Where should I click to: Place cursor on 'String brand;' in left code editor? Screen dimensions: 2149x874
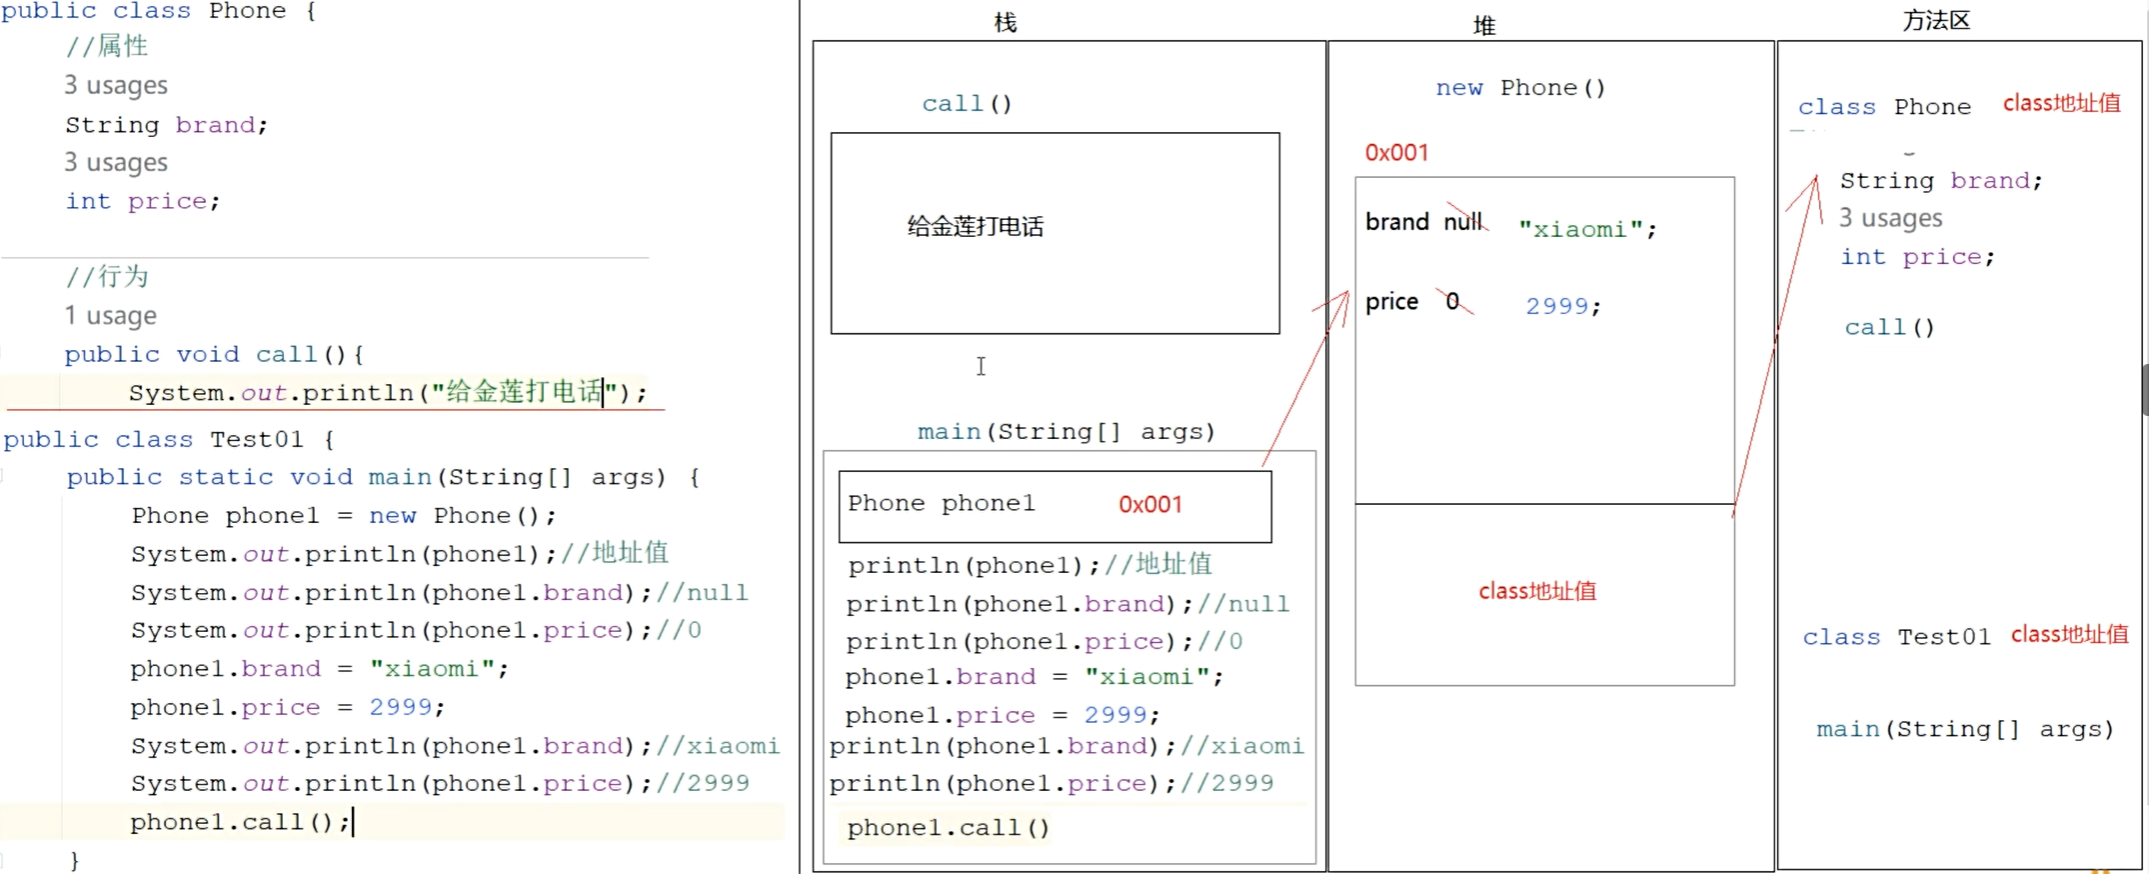pyautogui.click(x=167, y=125)
